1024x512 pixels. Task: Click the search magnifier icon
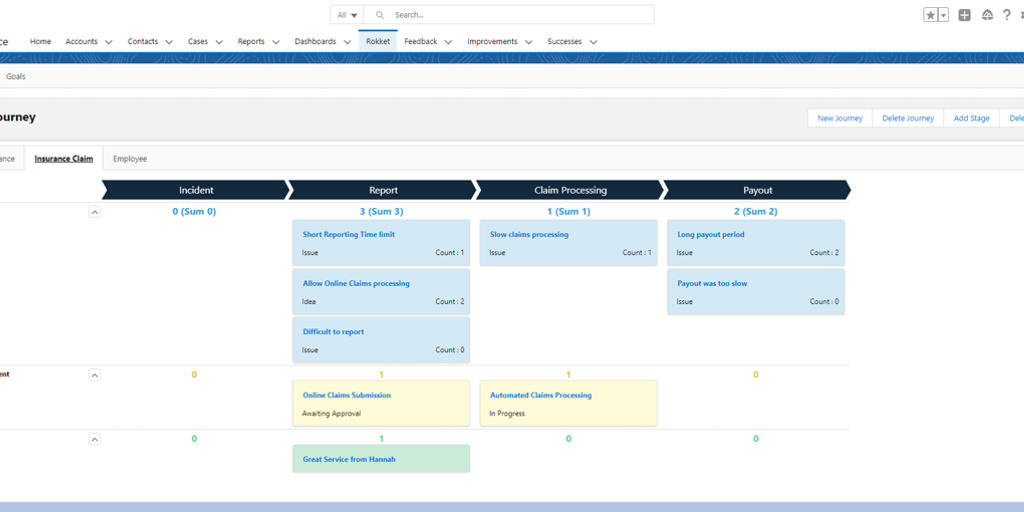pos(379,15)
